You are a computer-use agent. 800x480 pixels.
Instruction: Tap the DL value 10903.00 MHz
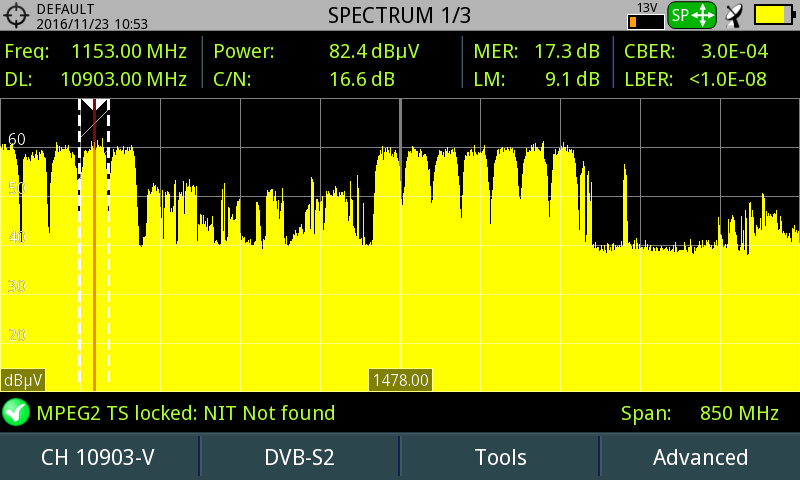[x=123, y=79]
